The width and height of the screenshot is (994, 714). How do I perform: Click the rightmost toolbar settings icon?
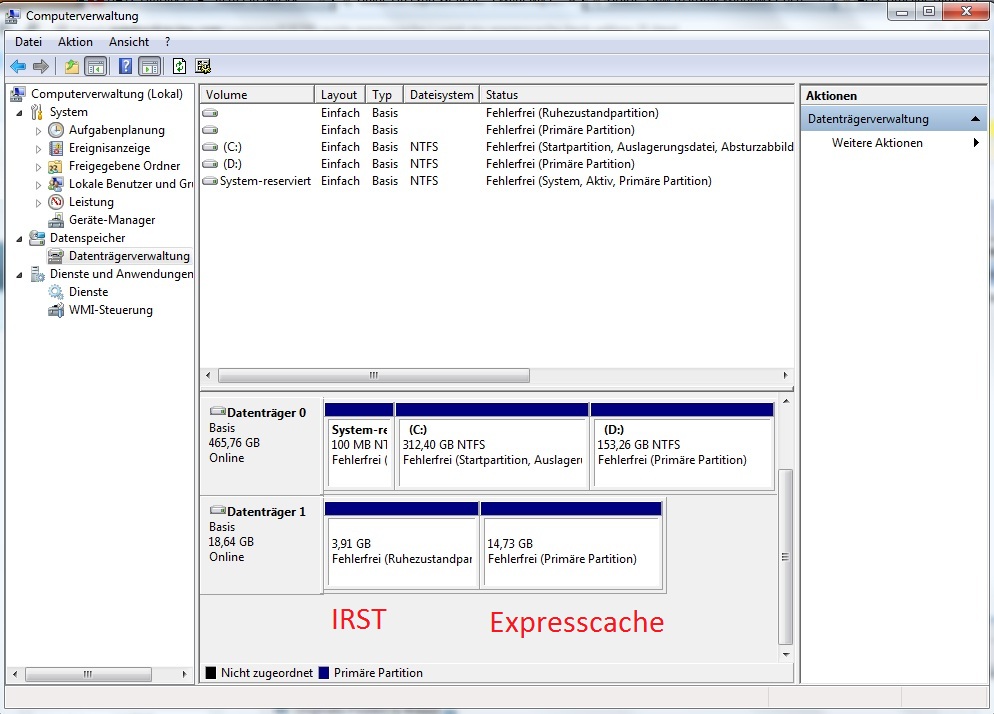click(x=203, y=66)
